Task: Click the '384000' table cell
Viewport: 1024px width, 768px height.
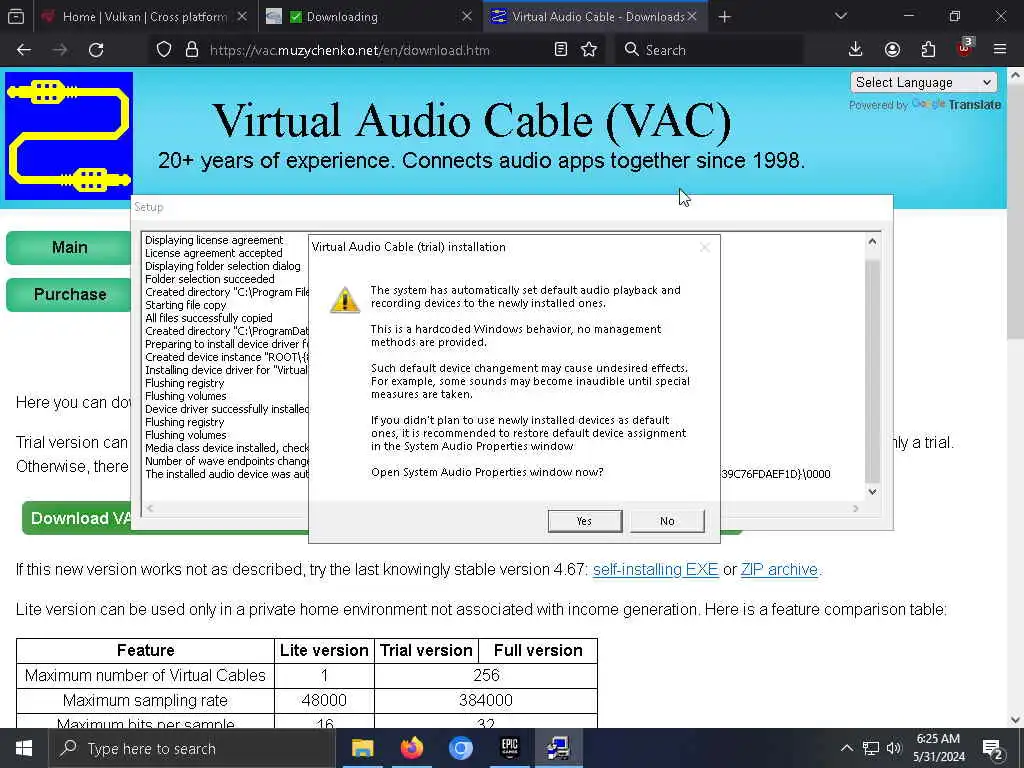Action: pos(486,700)
